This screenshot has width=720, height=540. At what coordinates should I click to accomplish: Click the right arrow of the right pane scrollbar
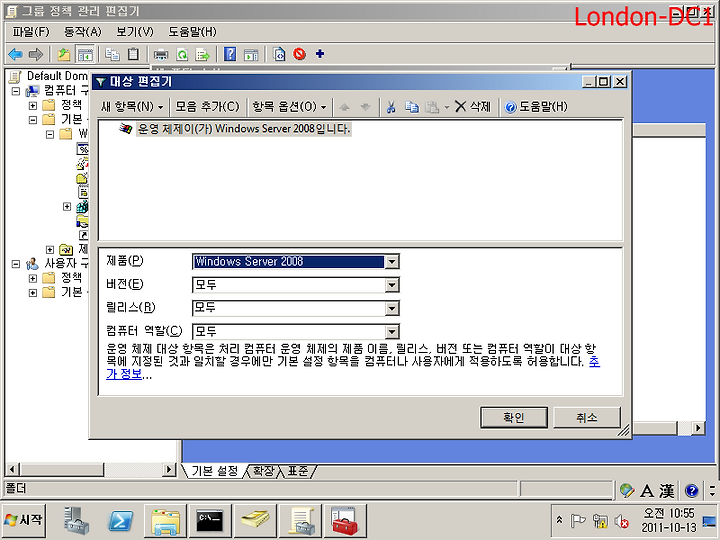(x=698, y=428)
